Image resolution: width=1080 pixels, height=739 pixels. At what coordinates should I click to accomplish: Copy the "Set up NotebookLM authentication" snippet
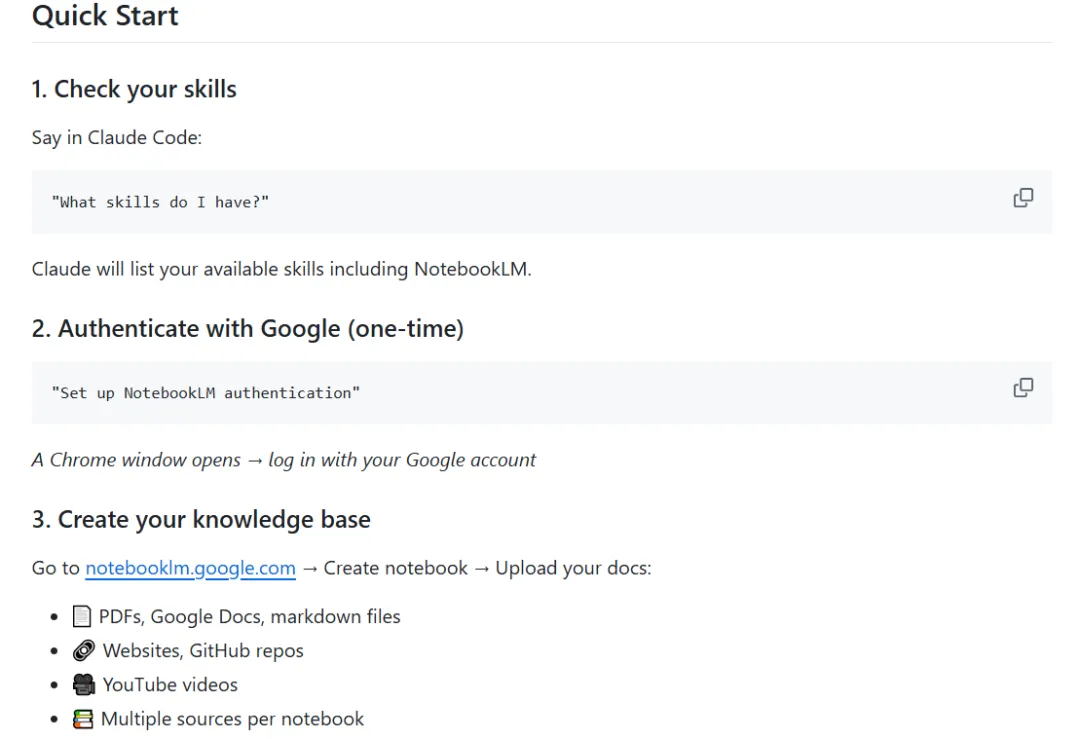click(x=1023, y=388)
